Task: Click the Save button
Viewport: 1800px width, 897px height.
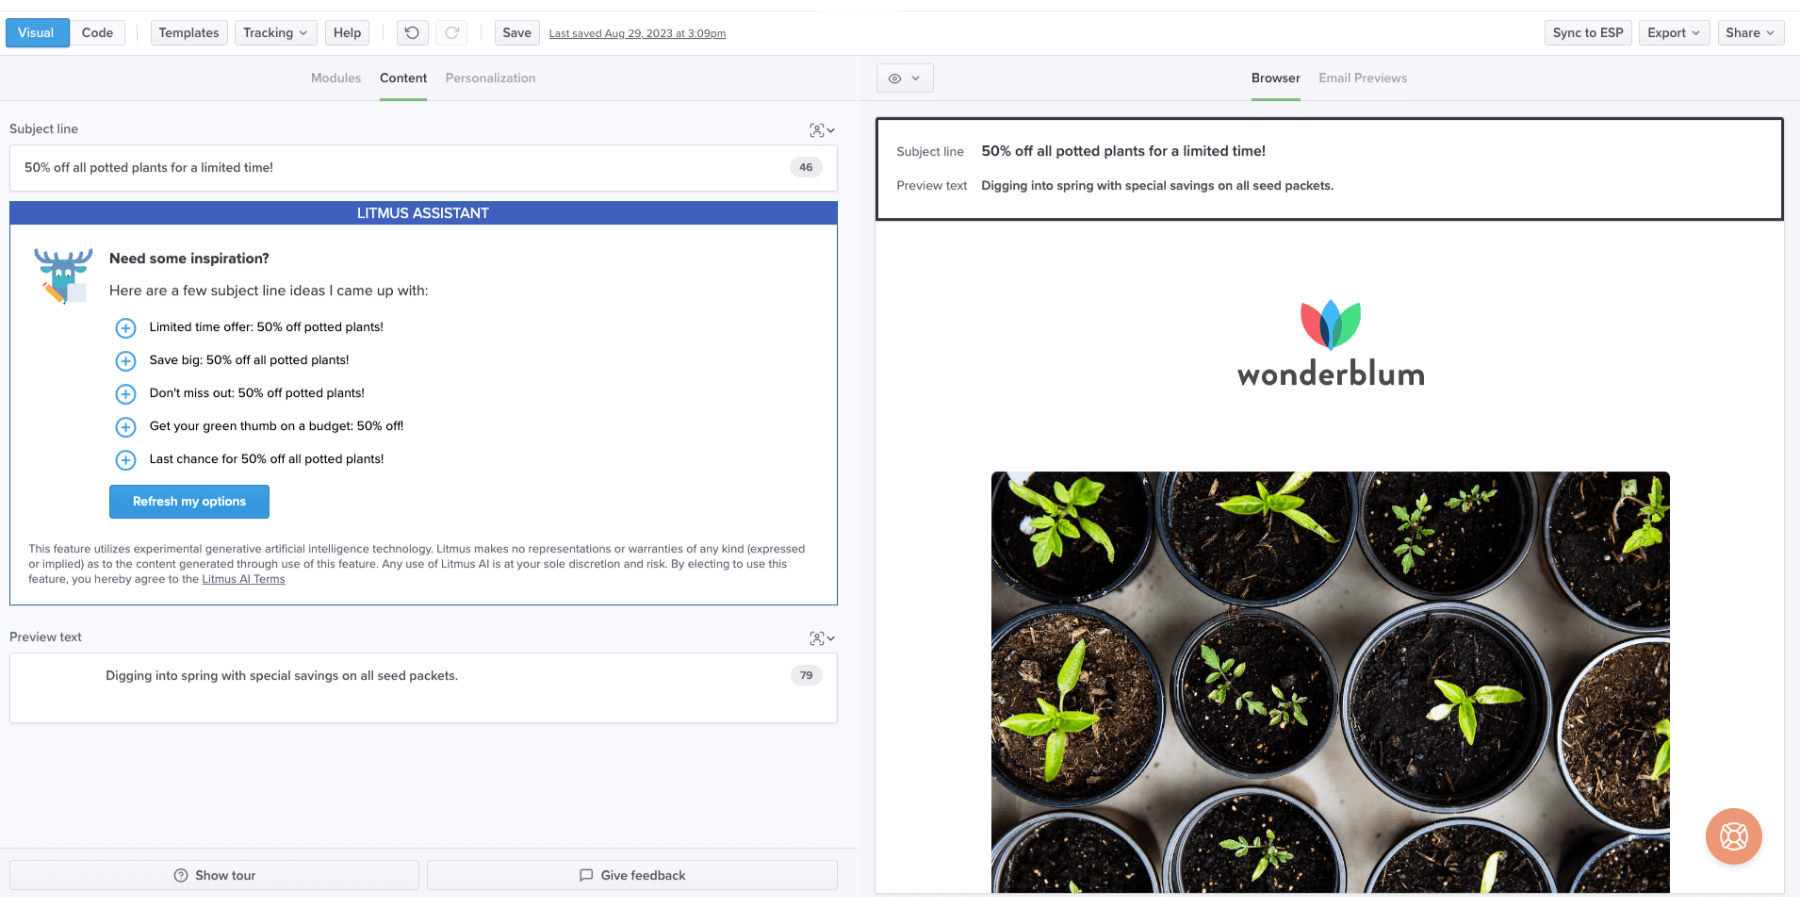Action: (x=517, y=33)
